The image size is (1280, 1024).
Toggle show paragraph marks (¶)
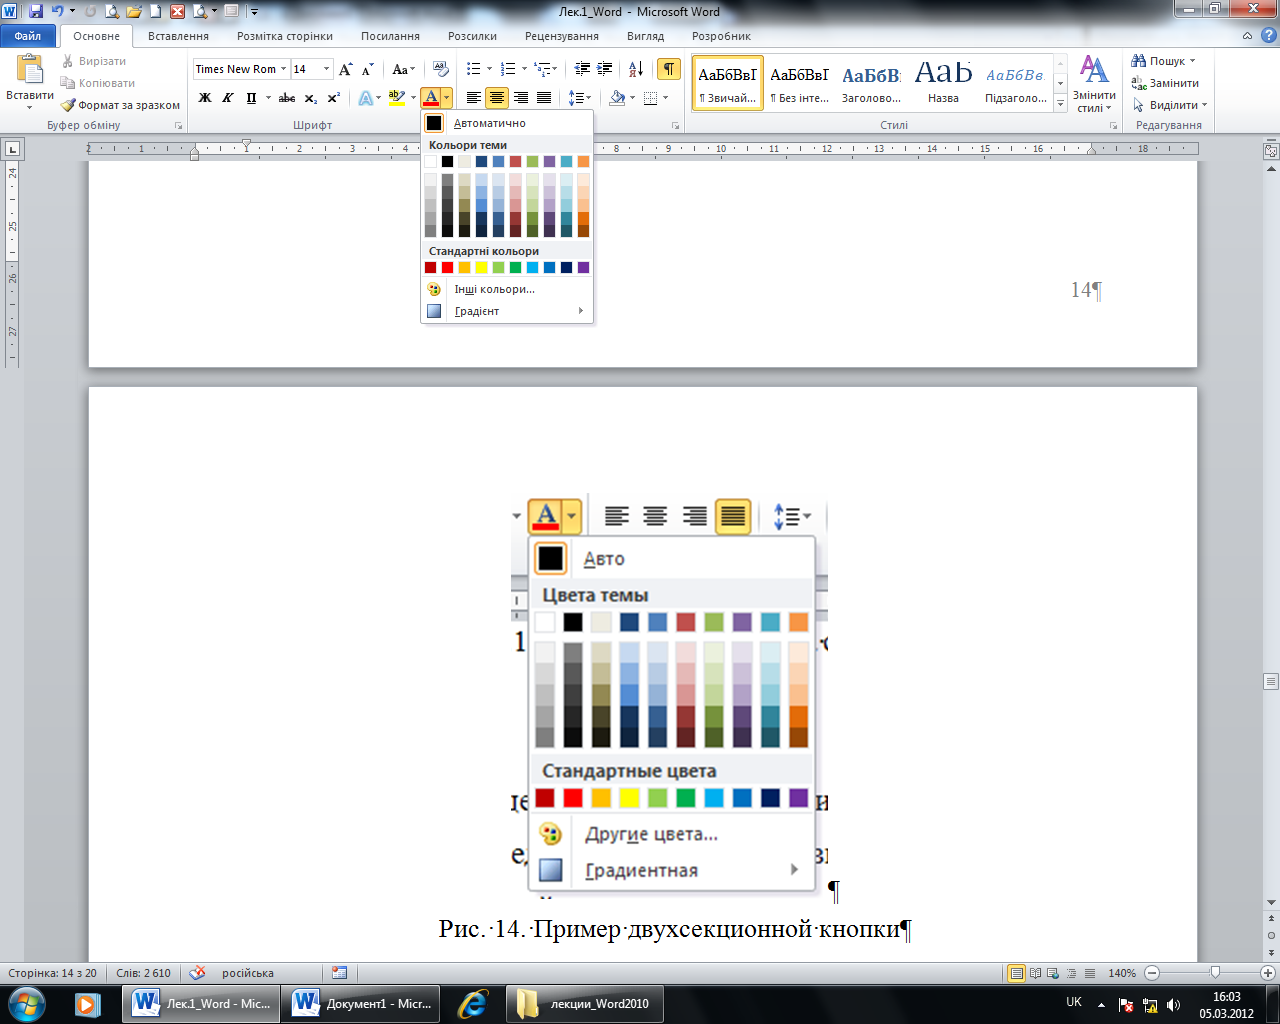[669, 69]
